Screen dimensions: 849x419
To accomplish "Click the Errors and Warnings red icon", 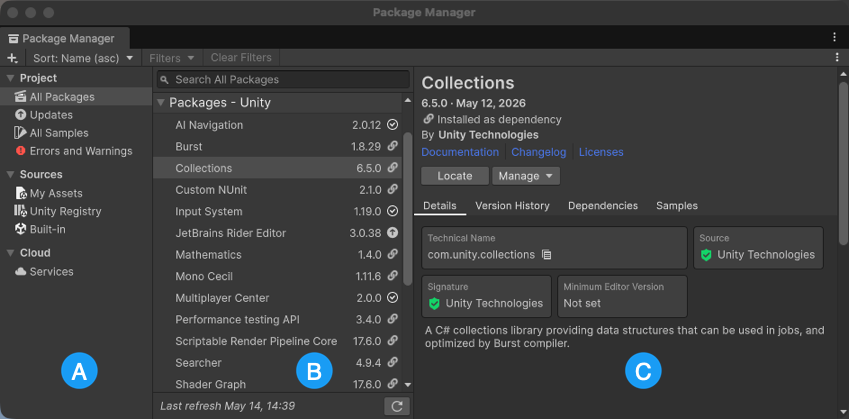I will coord(21,151).
